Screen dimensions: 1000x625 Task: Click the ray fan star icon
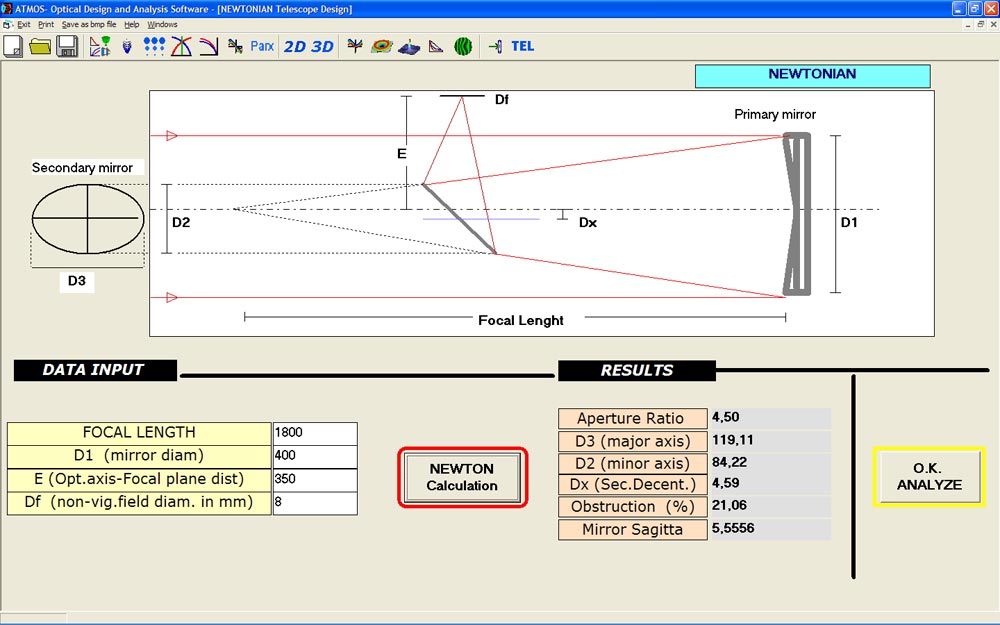pyautogui.click(x=355, y=45)
